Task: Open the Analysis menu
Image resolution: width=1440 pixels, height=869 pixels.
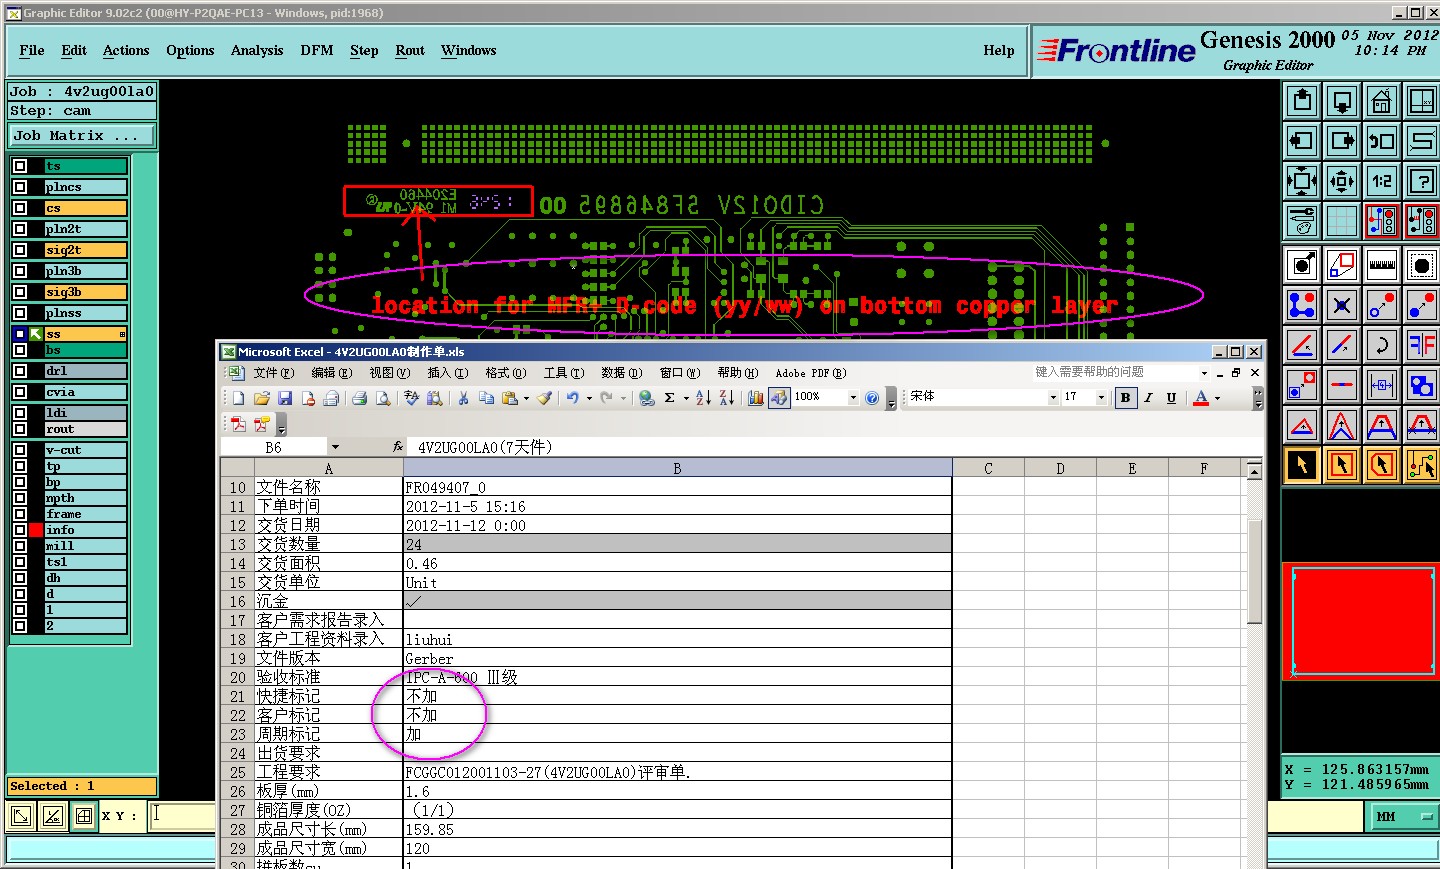Action: coord(257,50)
